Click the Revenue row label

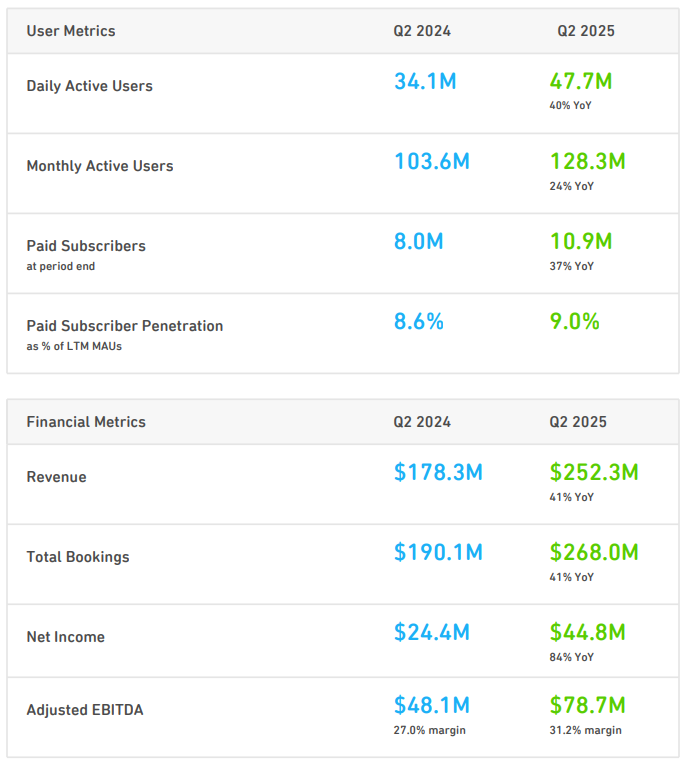[x=56, y=477]
